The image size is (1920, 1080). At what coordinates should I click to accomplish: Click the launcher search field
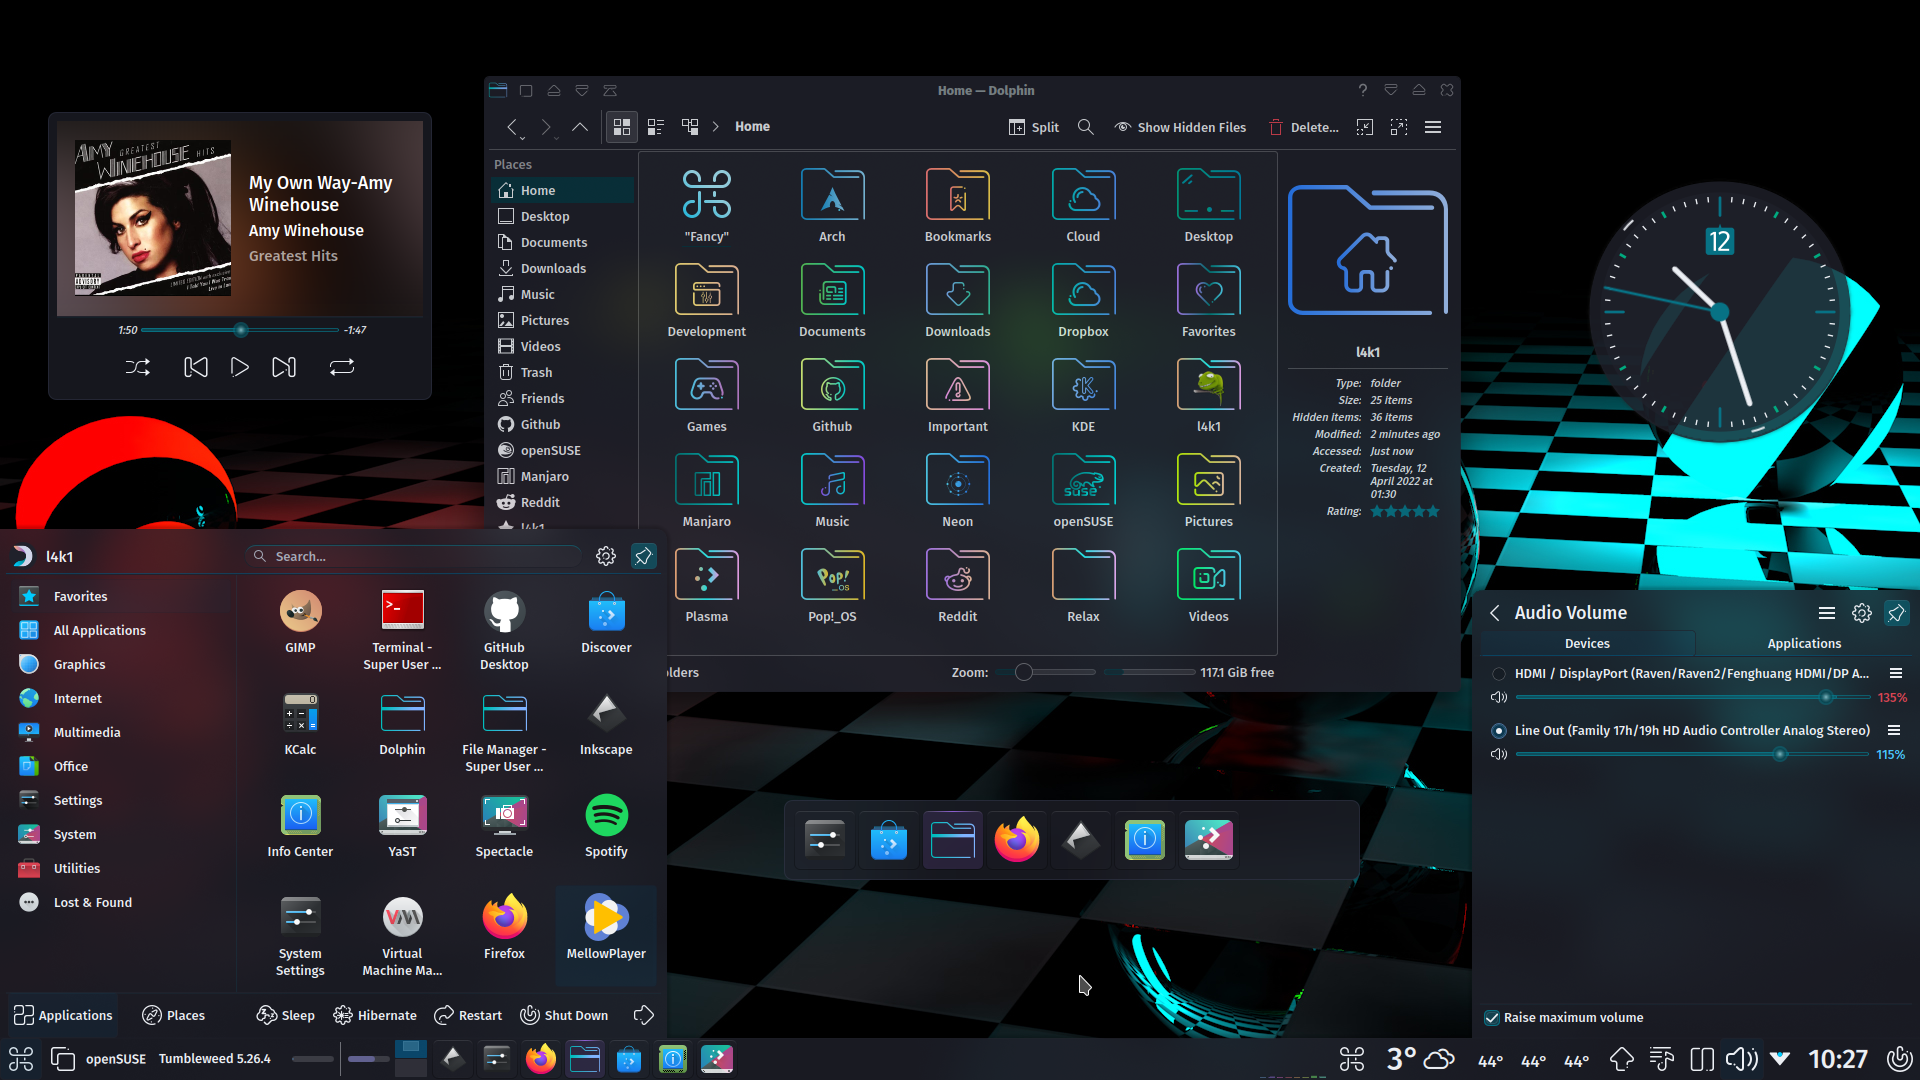coord(413,556)
